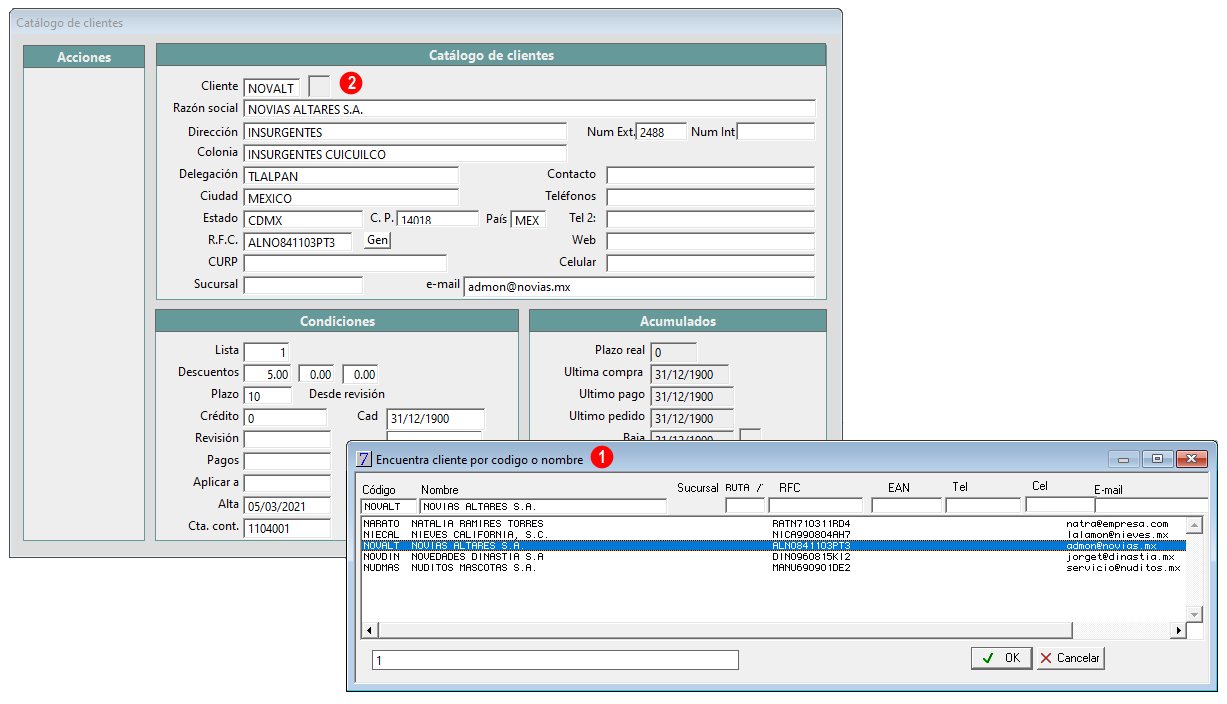Screen dimensions: 1227x704
Task: Click the Revisión field
Action: [287, 439]
